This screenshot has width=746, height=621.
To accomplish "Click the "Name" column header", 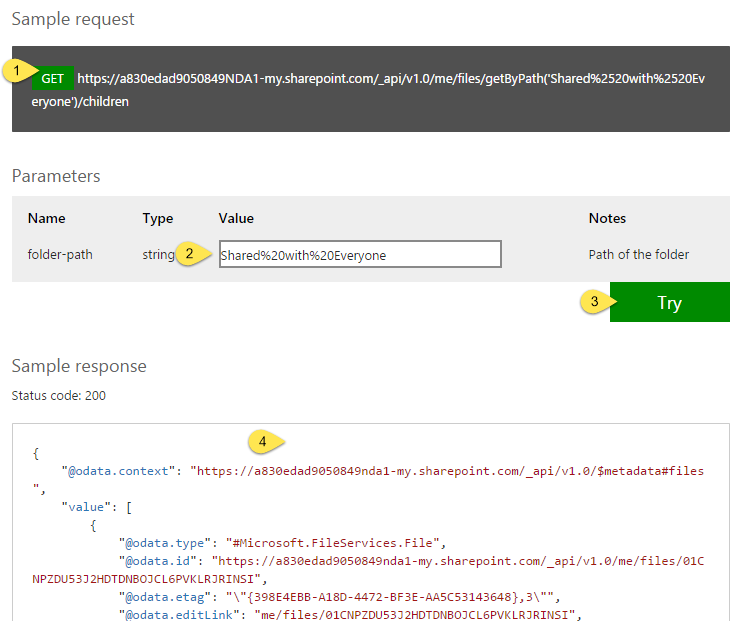I will (47, 218).
